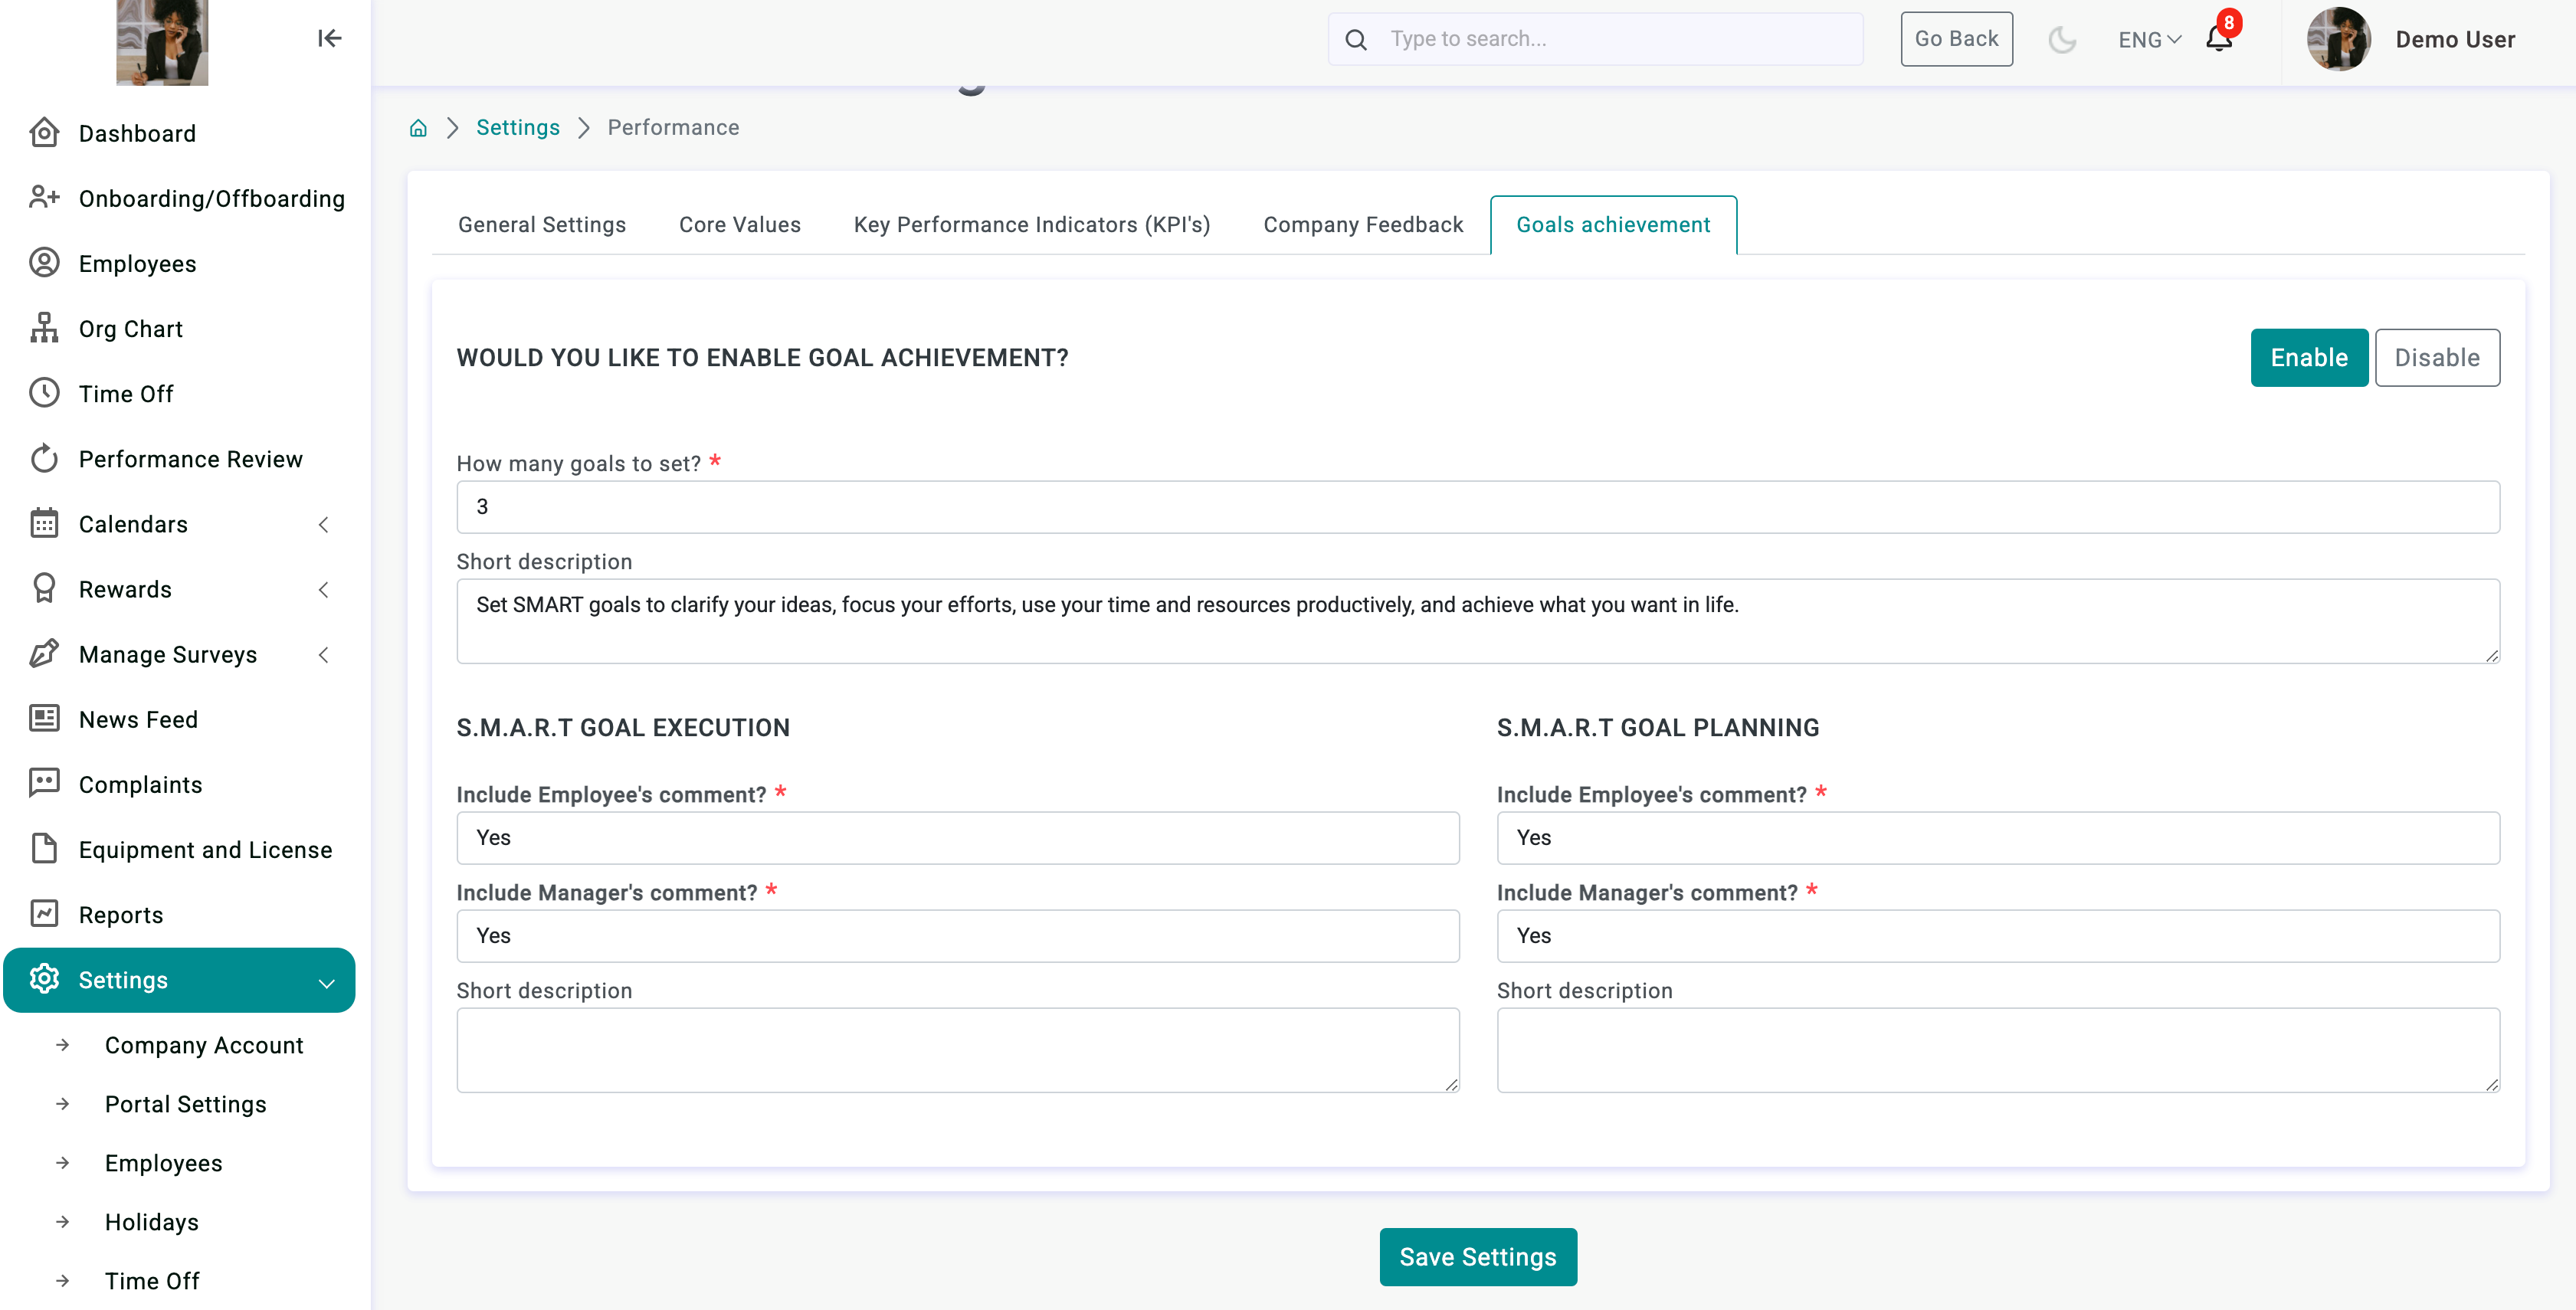Image resolution: width=2576 pixels, height=1310 pixels.
Task: Click the News Feed newspaper icon
Action: [x=44, y=718]
